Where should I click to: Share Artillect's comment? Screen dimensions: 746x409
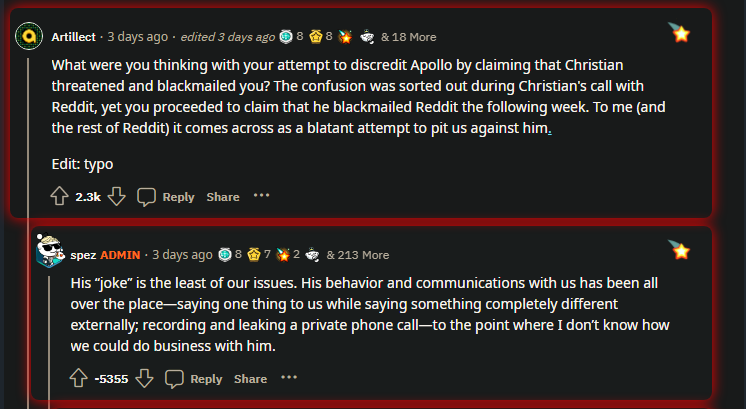tap(223, 197)
